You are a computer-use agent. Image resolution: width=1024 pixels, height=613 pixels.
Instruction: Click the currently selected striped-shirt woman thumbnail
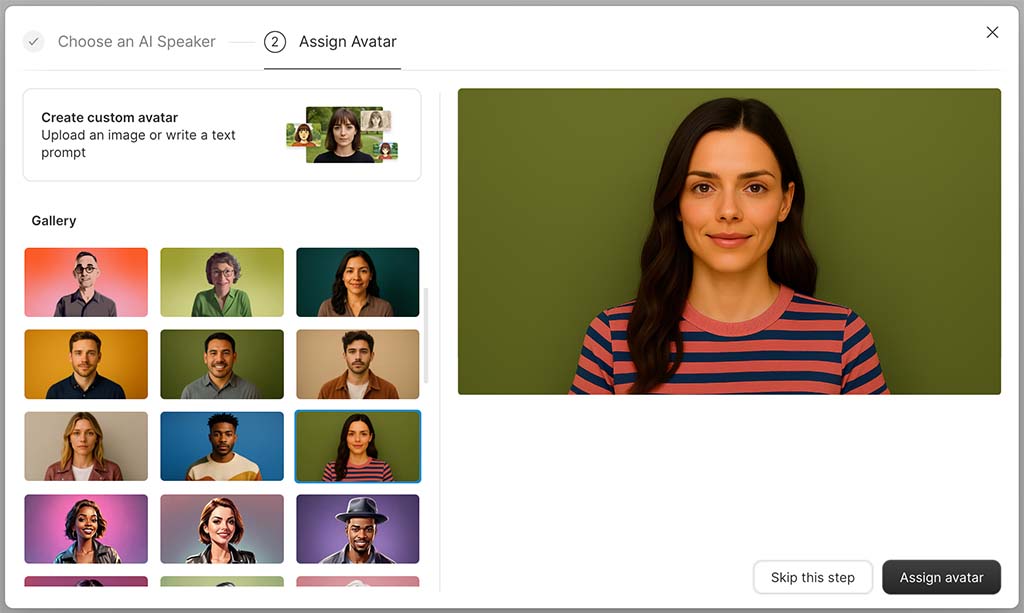click(x=357, y=446)
